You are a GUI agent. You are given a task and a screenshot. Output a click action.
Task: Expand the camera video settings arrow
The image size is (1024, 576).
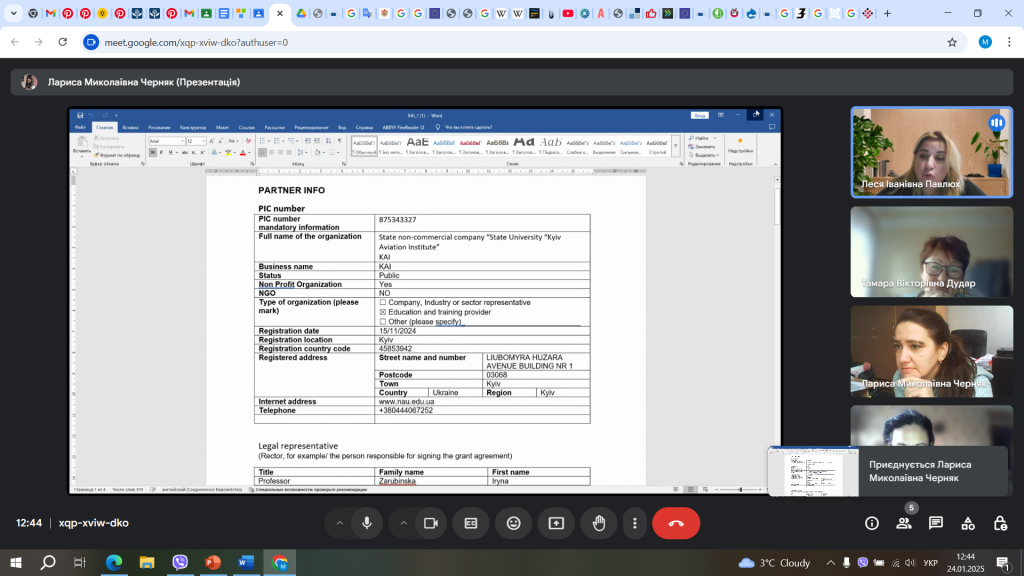pyautogui.click(x=403, y=523)
